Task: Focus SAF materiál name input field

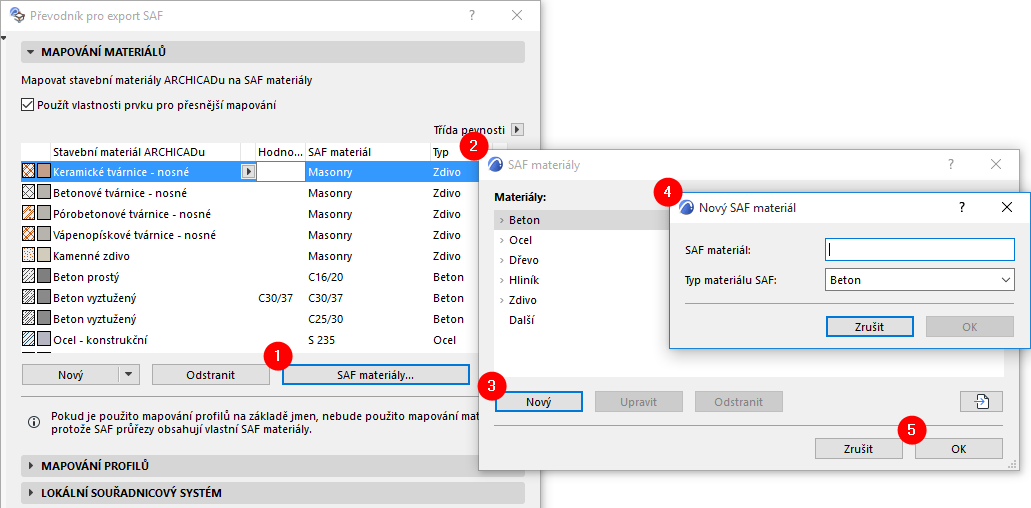Action: click(x=919, y=250)
